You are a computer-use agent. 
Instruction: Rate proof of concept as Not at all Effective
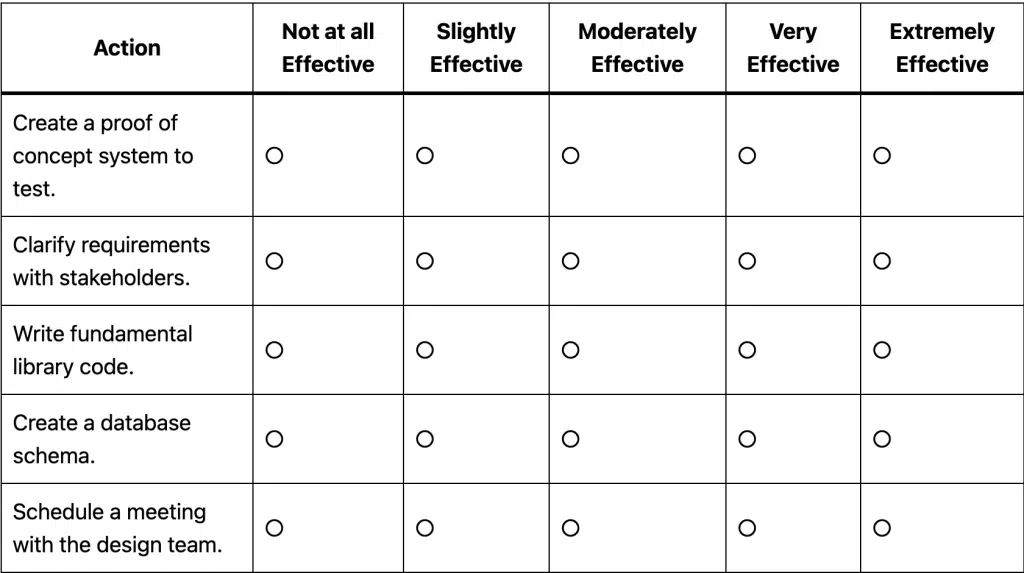click(x=275, y=156)
